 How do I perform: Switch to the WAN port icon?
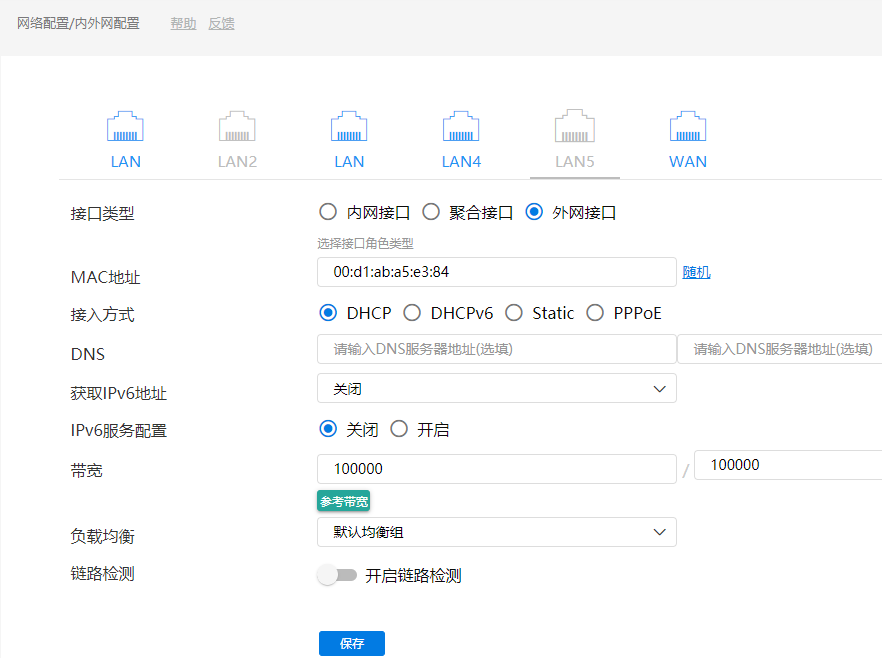(688, 128)
